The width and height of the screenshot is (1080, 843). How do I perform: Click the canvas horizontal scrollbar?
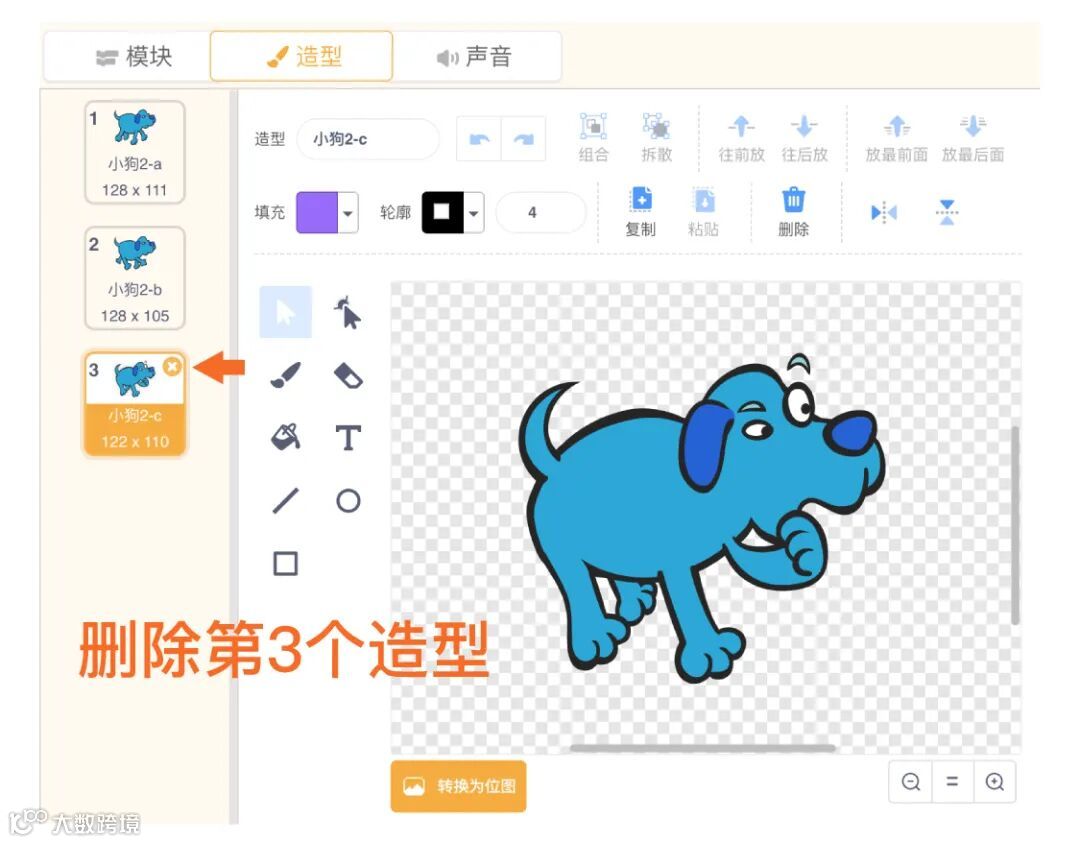point(703,748)
